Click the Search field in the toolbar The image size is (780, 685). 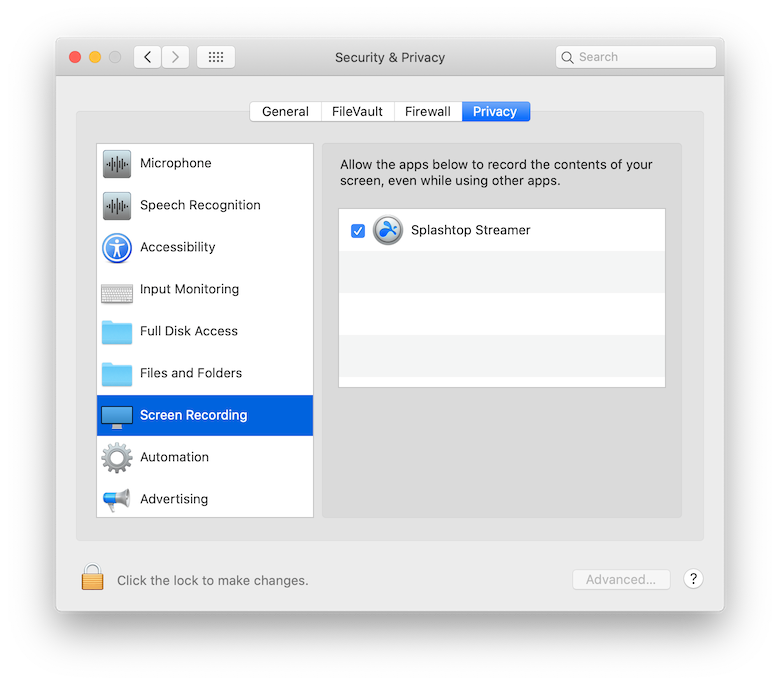[636, 57]
